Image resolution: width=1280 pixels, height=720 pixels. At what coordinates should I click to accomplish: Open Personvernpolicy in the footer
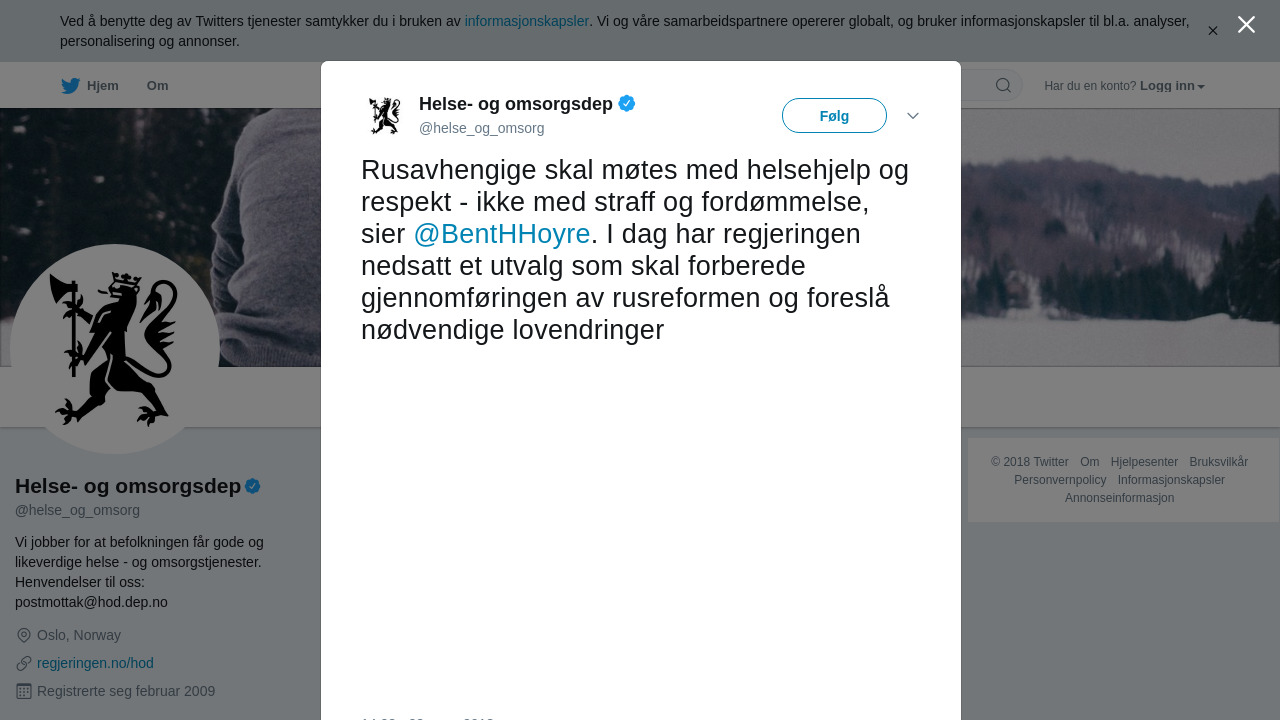(1060, 480)
